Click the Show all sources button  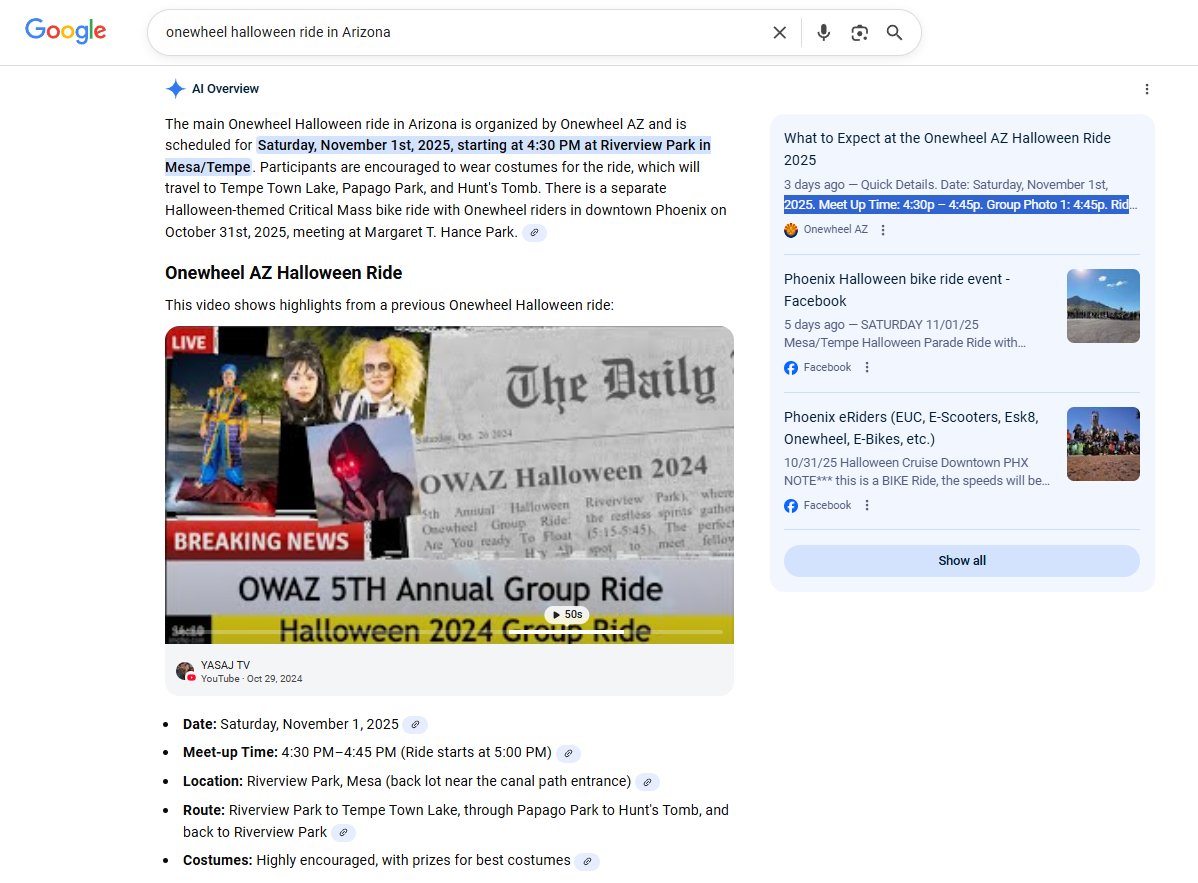(x=961, y=561)
